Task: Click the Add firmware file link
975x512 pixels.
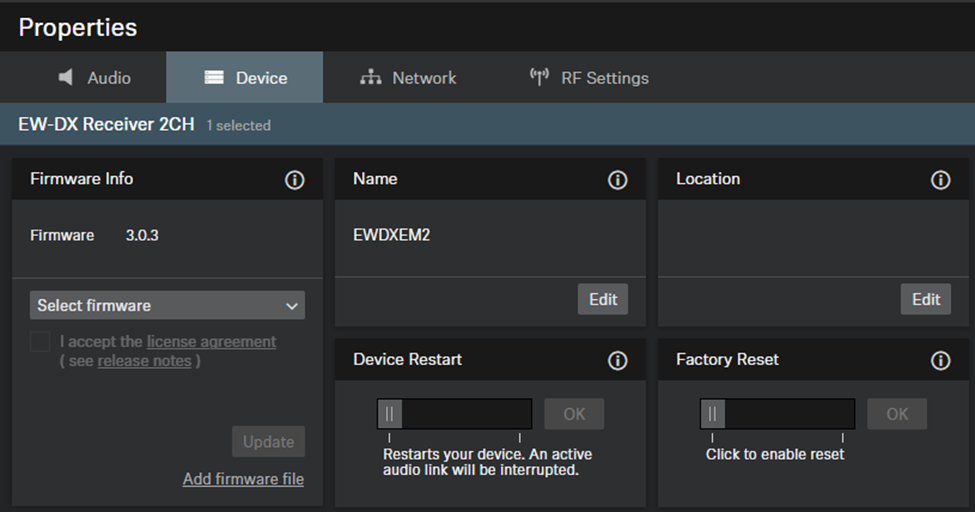Action: click(x=243, y=479)
